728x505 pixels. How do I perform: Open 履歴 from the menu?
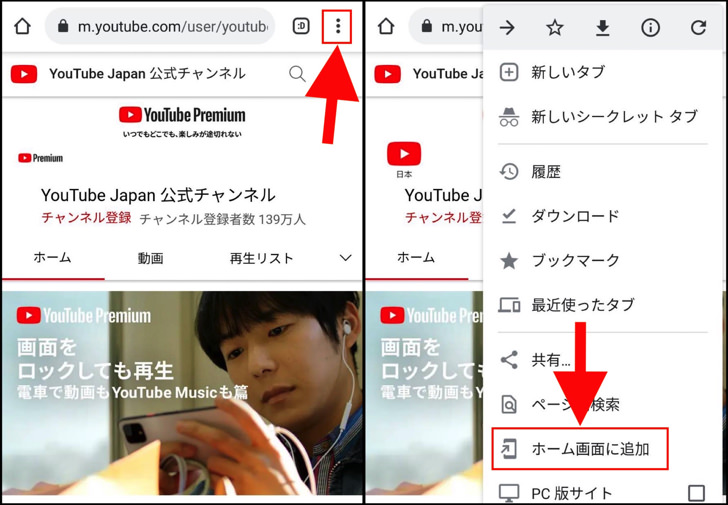603,172
